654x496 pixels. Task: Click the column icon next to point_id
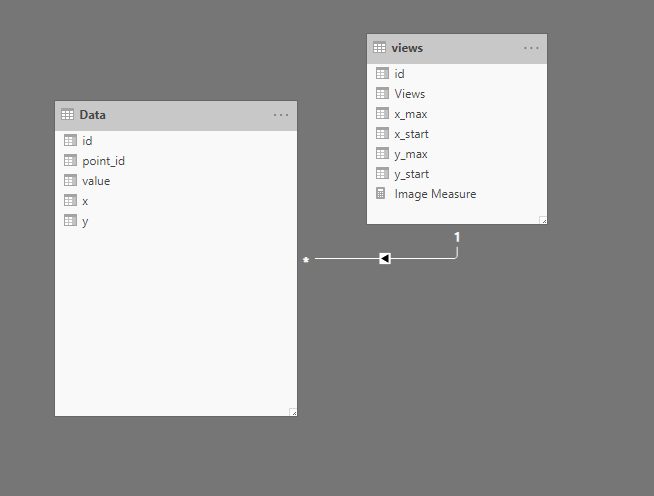pyautogui.click(x=70, y=160)
